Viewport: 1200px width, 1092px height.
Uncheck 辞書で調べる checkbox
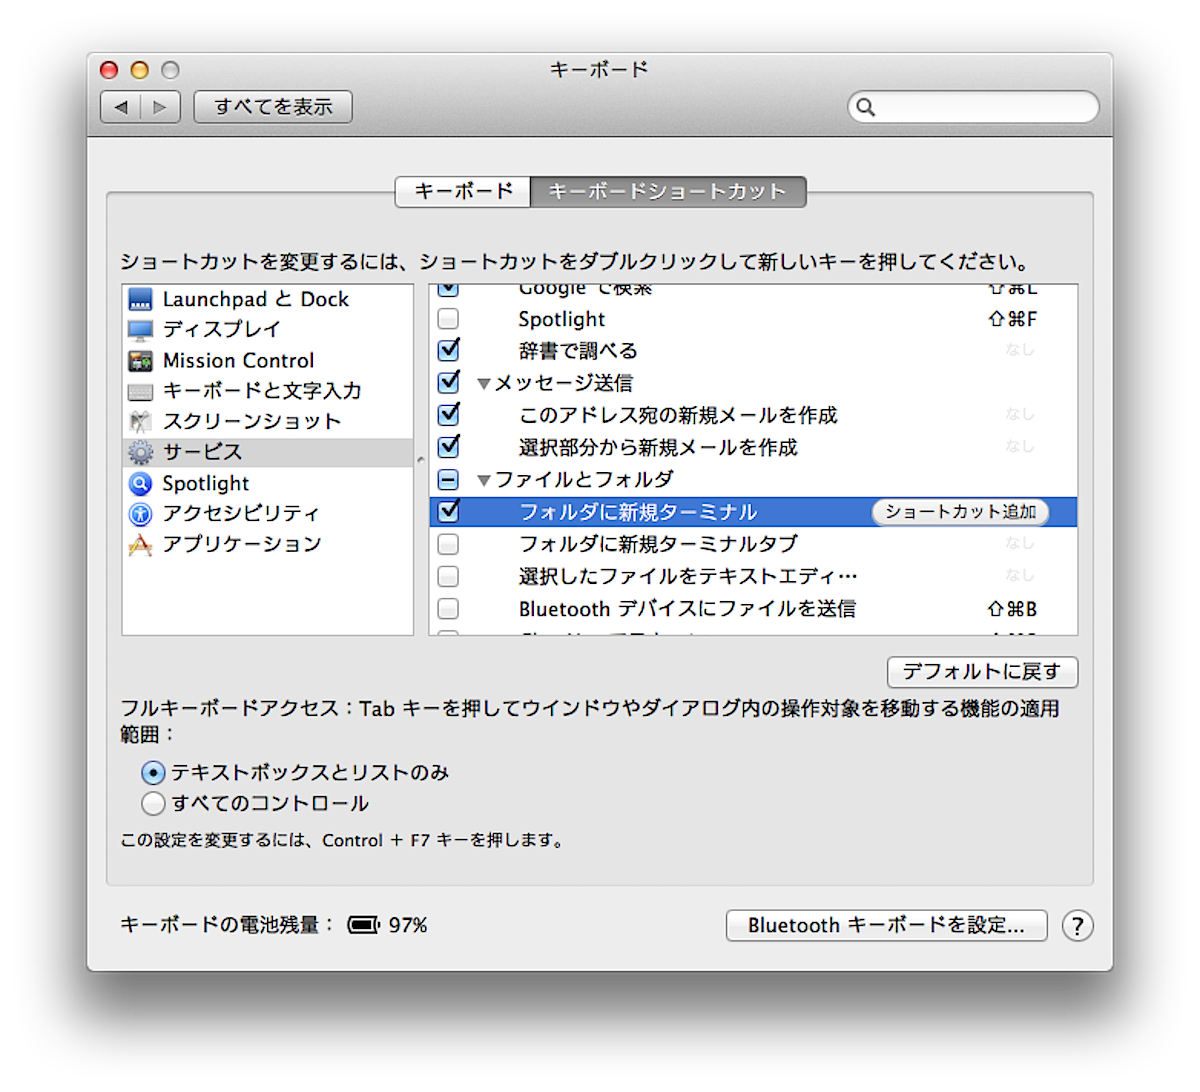(449, 351)
